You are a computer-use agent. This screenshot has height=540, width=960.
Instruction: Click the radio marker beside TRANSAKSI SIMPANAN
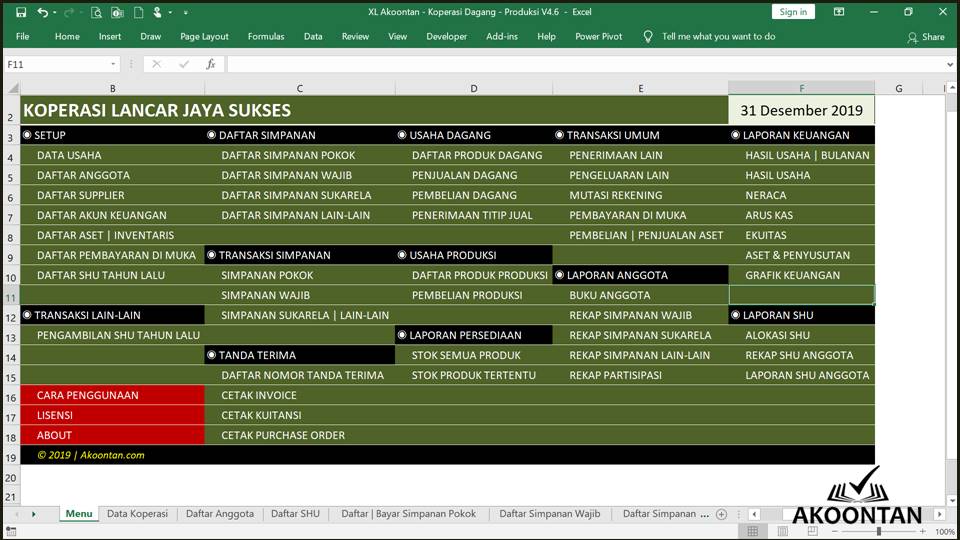click(x=211, y=255)
